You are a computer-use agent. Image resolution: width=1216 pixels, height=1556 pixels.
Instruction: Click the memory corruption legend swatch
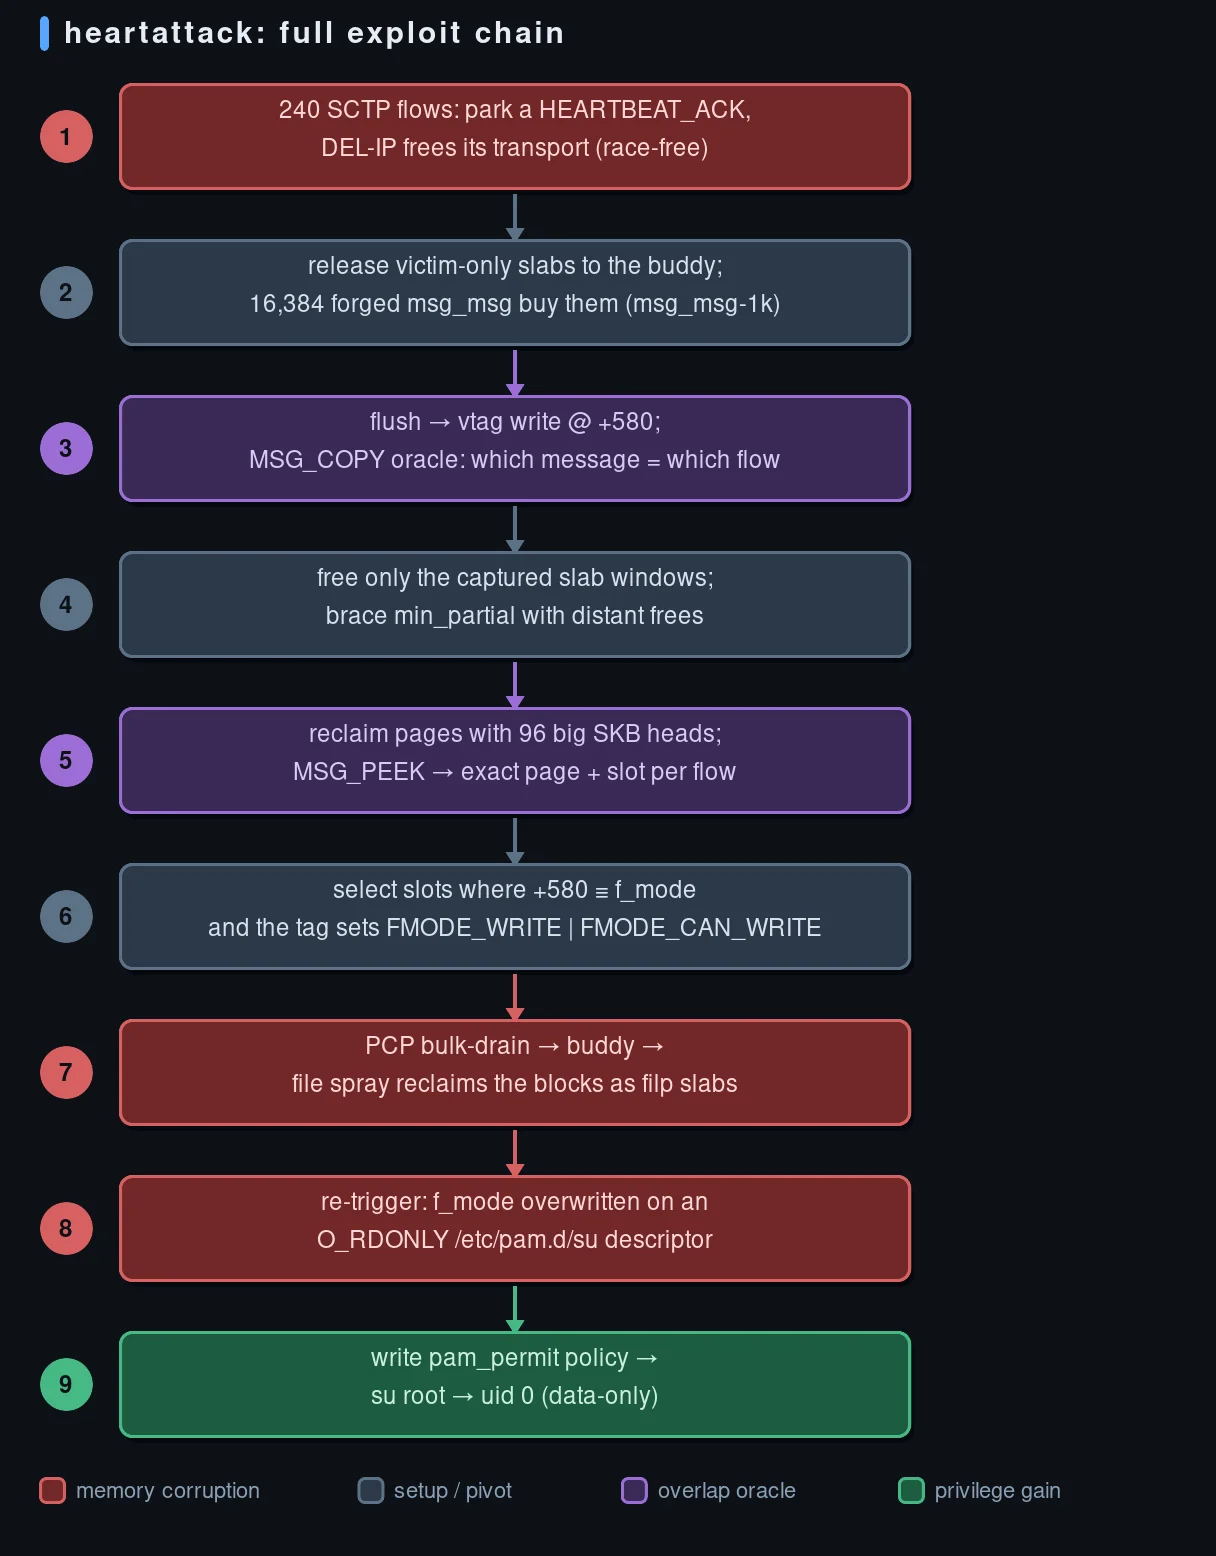point(52,1491)
